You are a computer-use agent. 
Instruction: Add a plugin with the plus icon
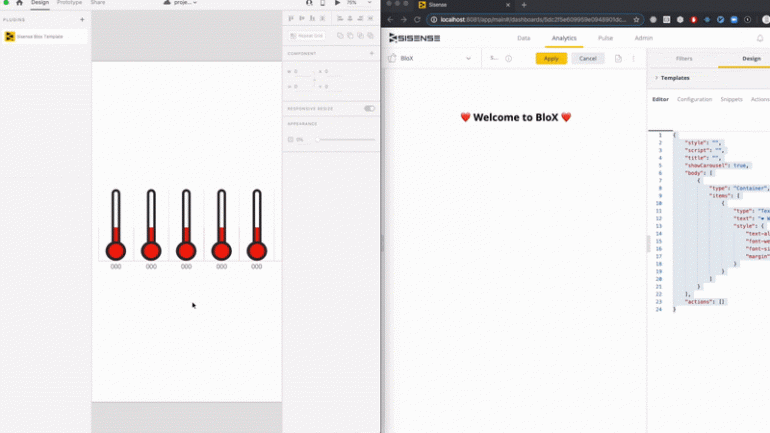82,20
